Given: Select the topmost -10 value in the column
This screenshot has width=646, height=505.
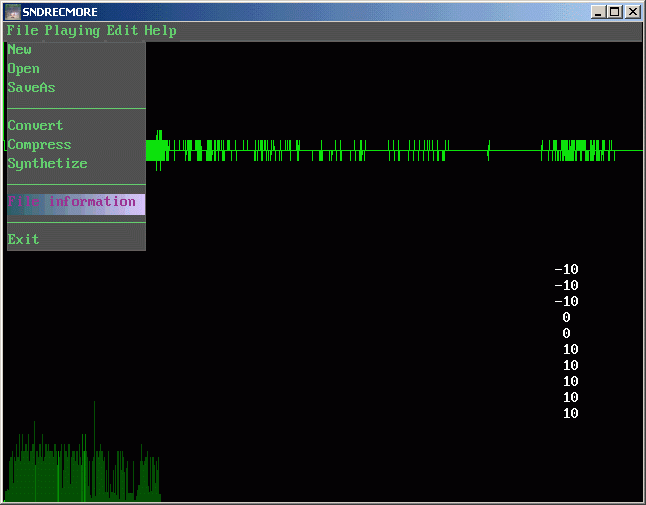Looking at the screenshot, I should [x=566, y=270].
